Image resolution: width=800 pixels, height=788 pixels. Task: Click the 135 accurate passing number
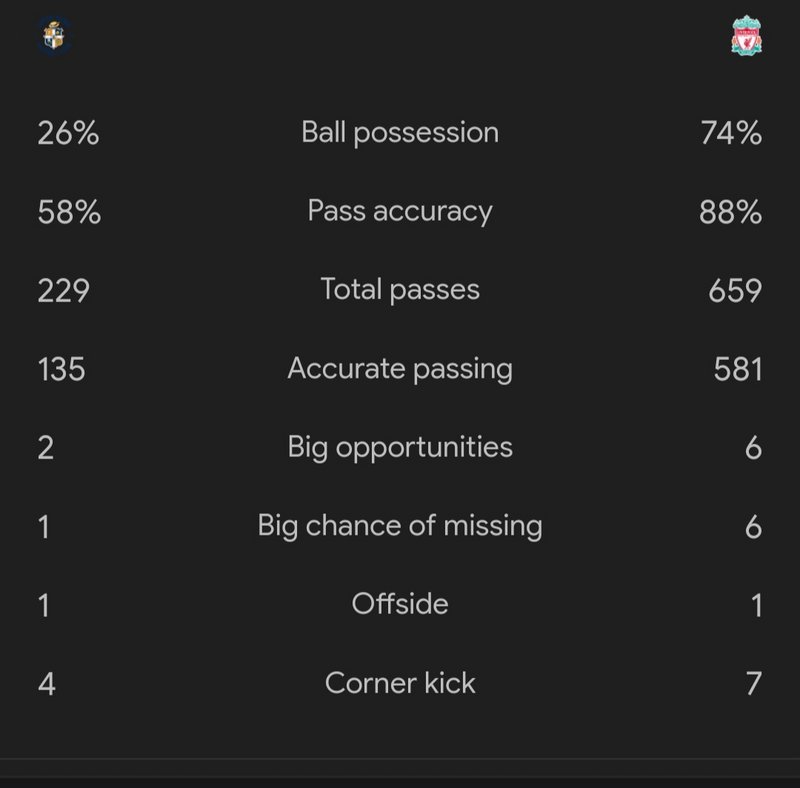(x=62, y=370)
